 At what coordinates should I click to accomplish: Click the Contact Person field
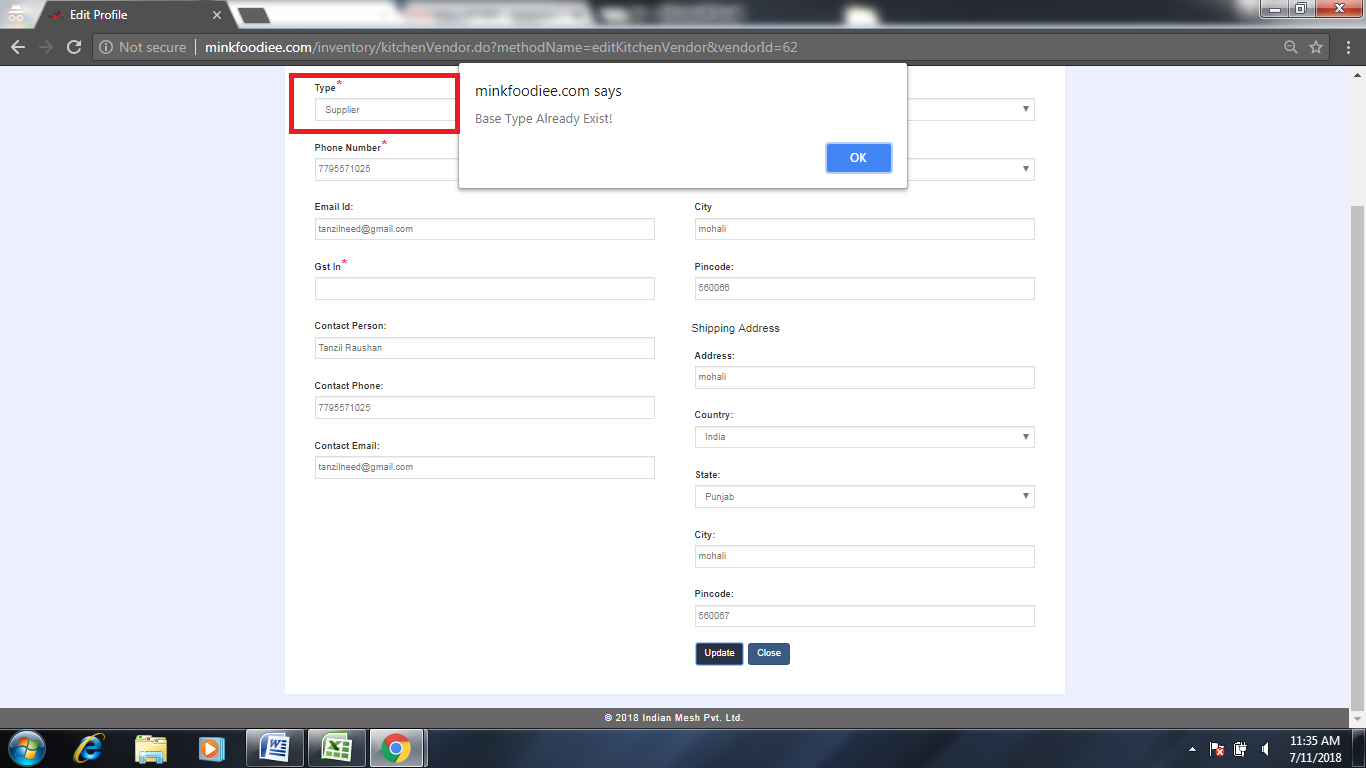(x=485, y=348)
